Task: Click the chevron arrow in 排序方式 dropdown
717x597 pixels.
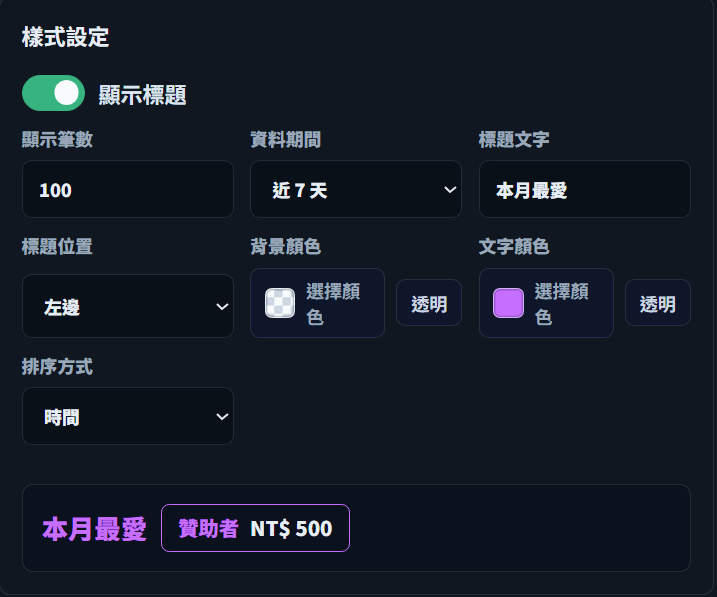Action: (x=222, y=416)
